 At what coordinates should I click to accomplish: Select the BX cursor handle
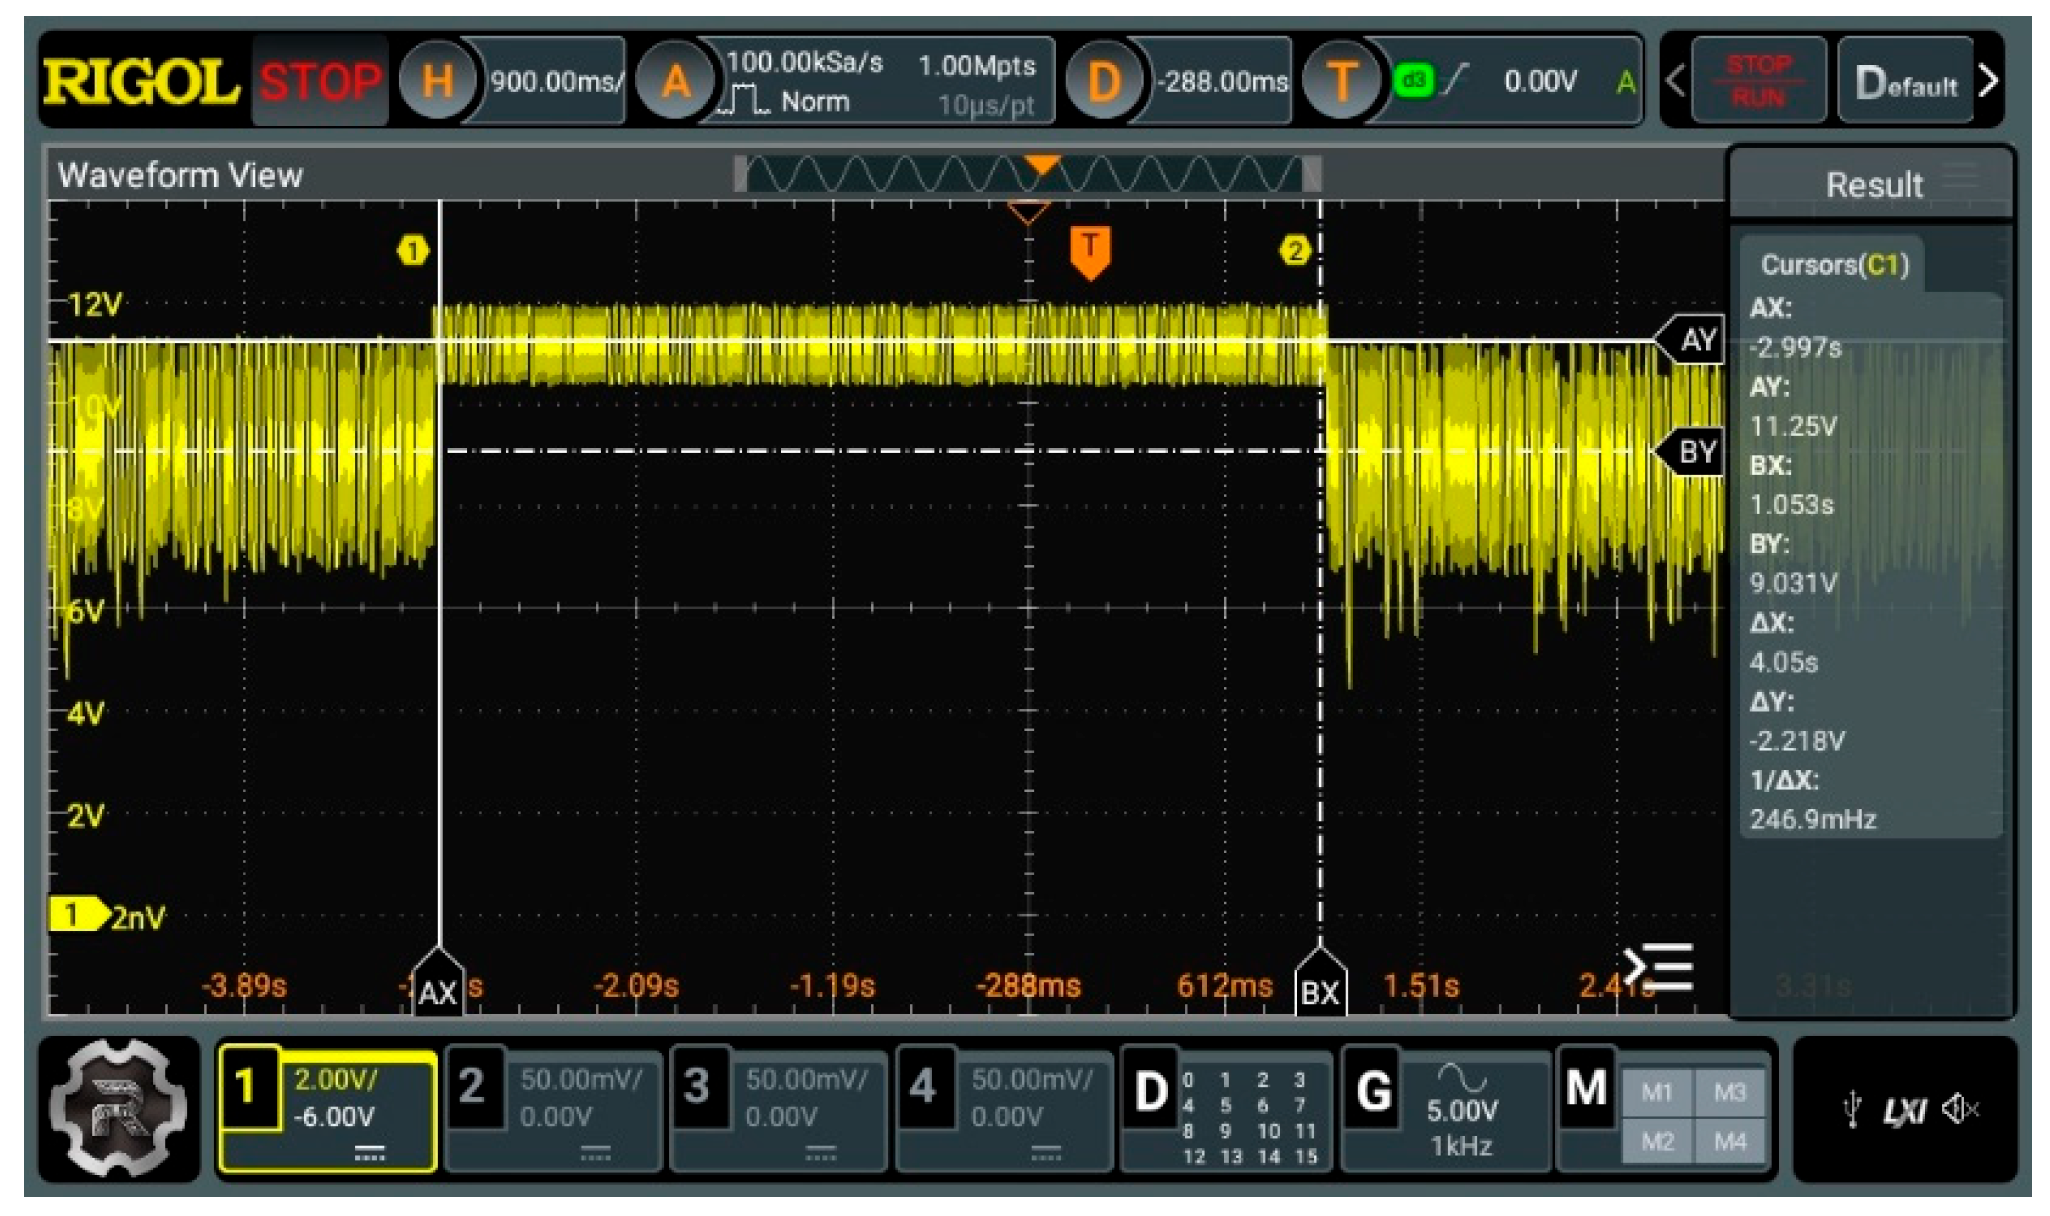click(1320, 983)
